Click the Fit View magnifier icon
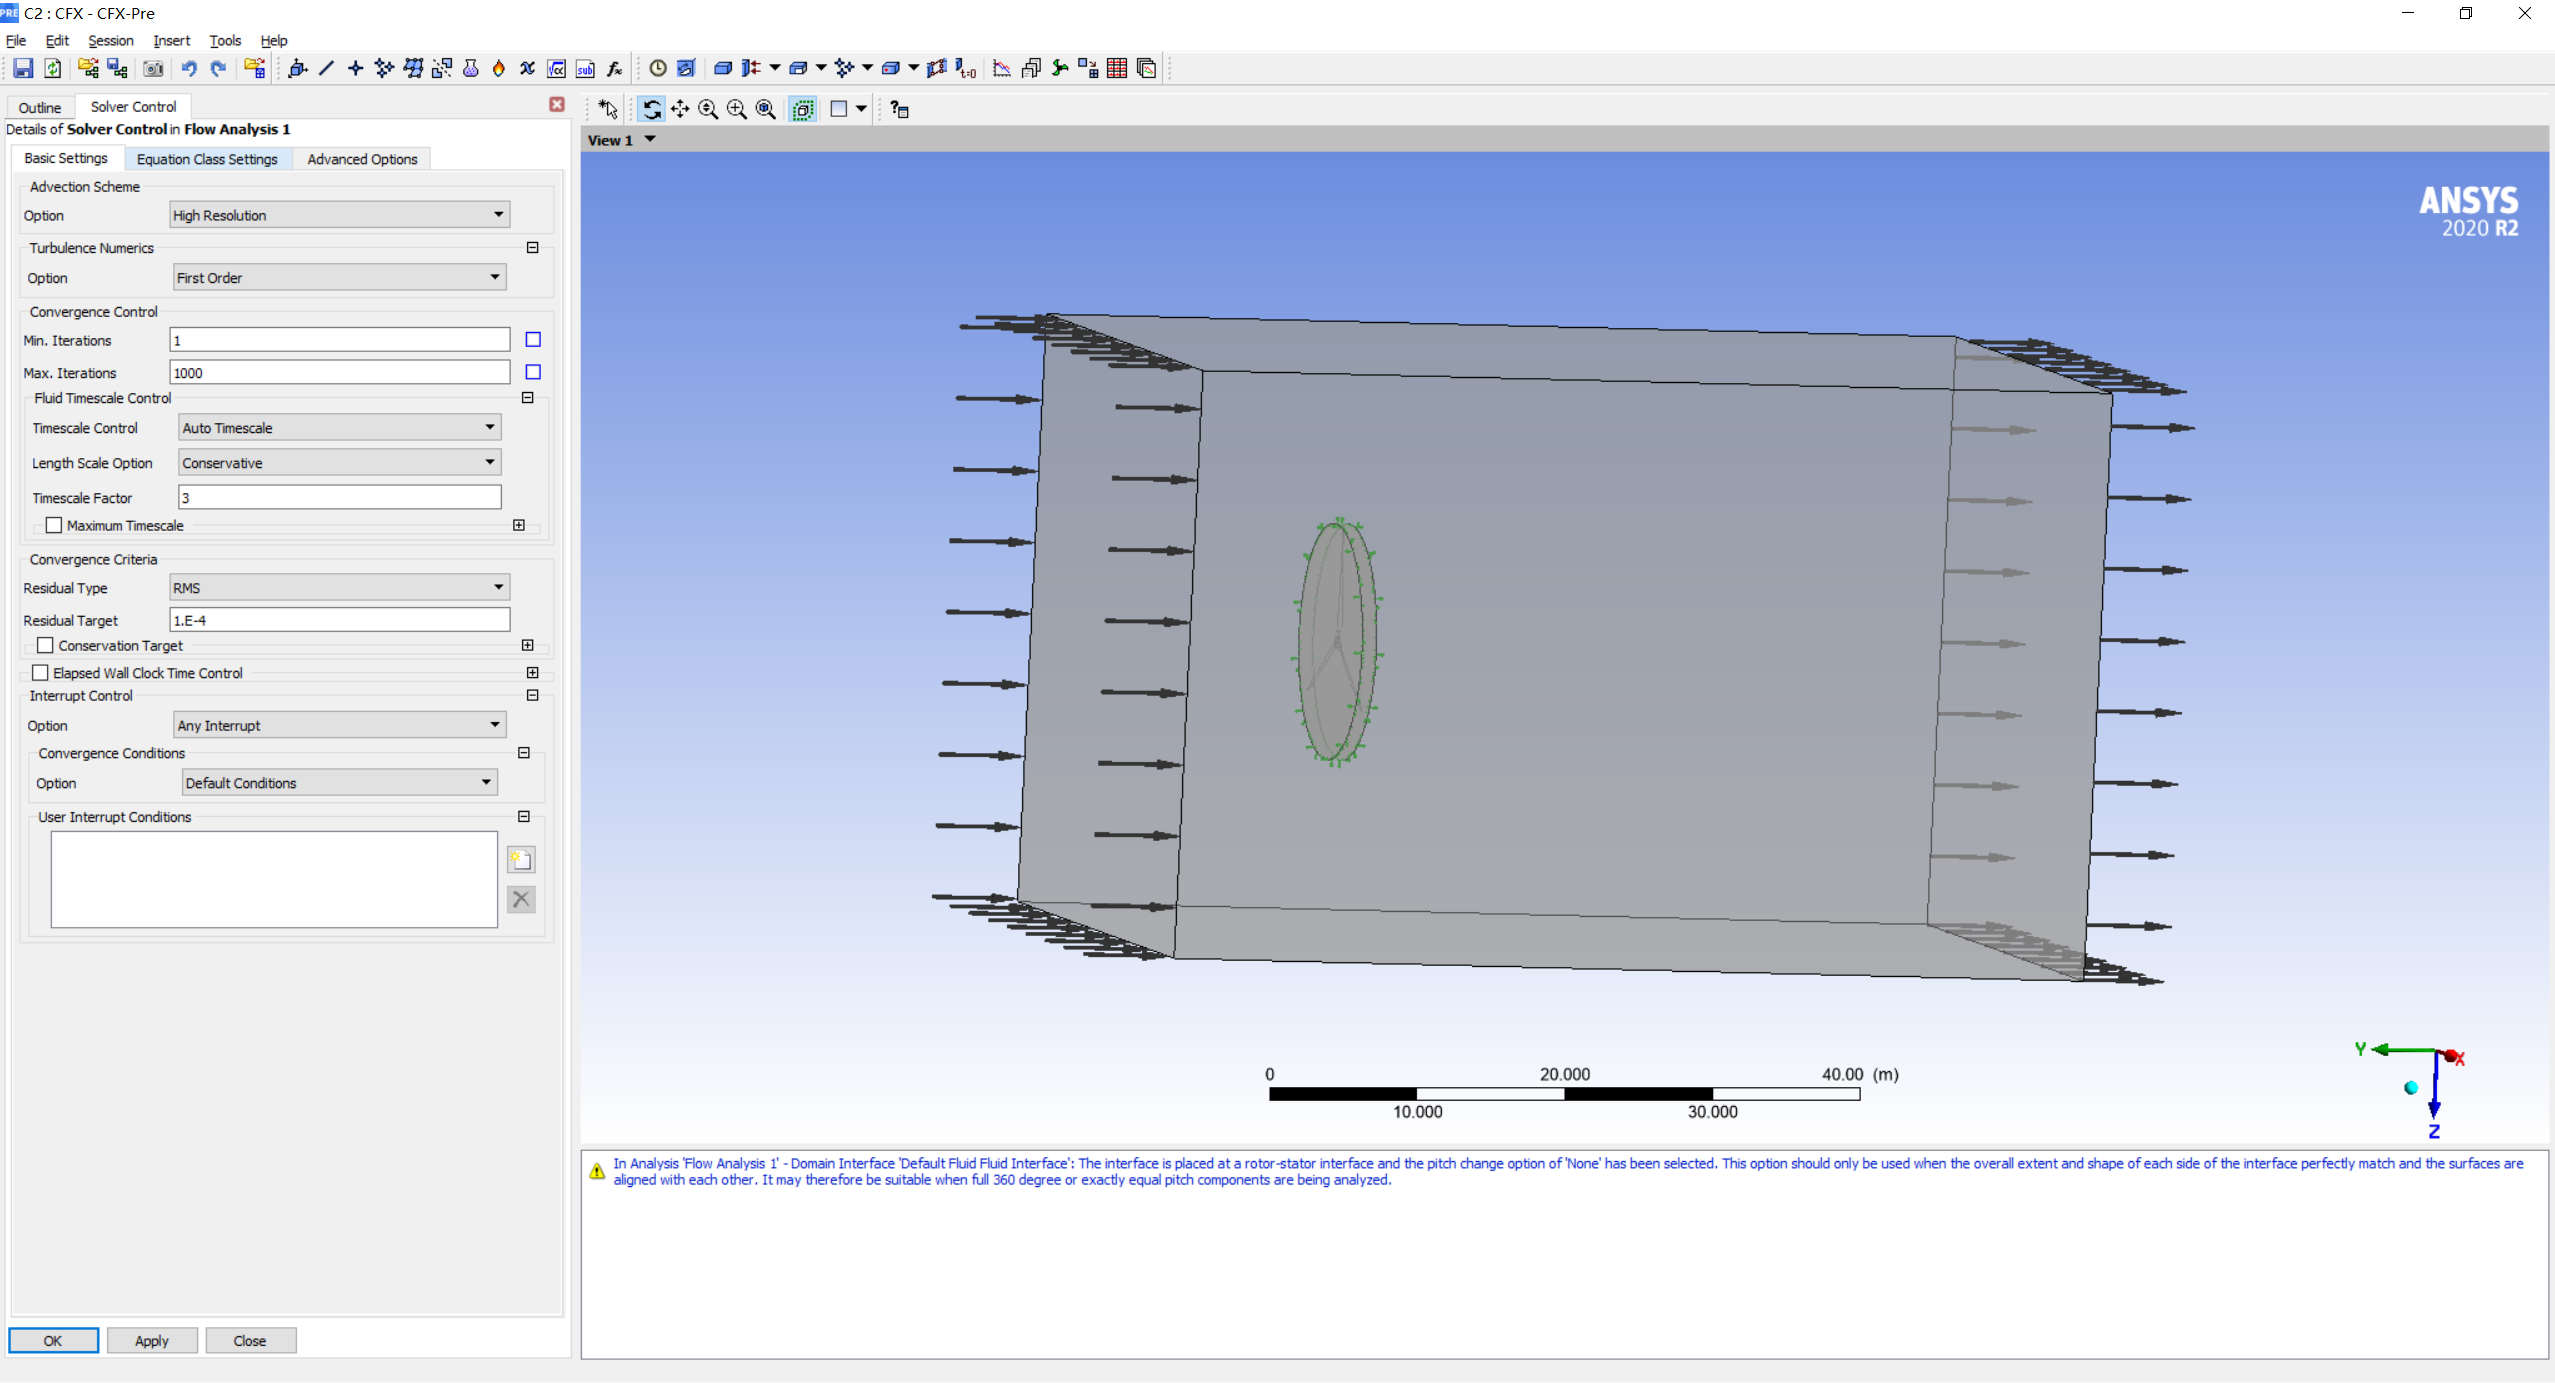Image resolution: width=2555 pixels, height=1383 pixels. 766,109
